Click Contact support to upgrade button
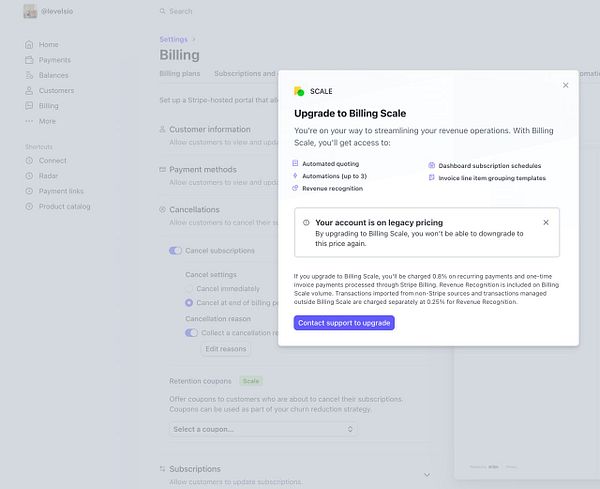 344,323
